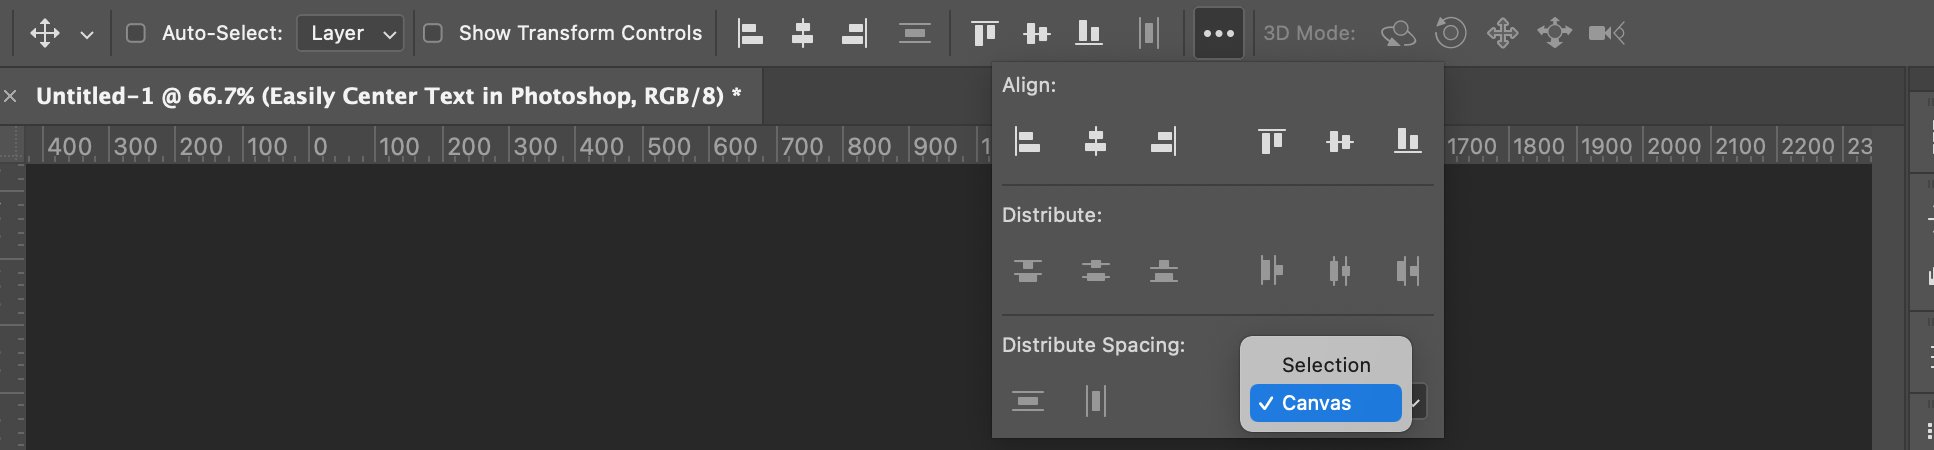Click Align left edges in options bar
This screenshot has width=1934, height=450.
[750, 33]
